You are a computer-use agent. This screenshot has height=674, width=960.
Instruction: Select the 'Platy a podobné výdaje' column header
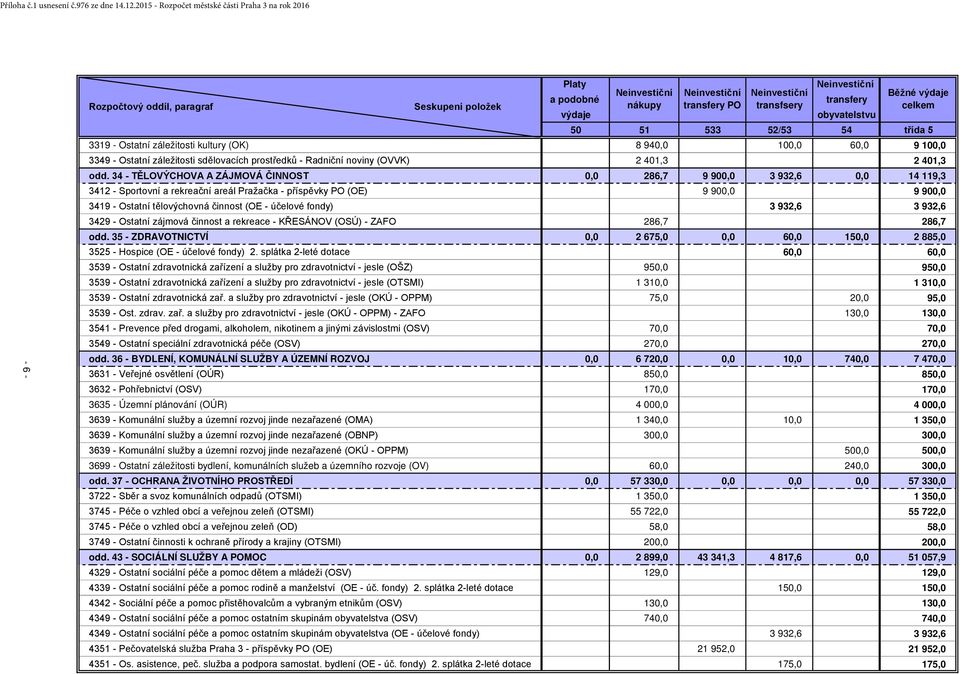pos(575,99)
